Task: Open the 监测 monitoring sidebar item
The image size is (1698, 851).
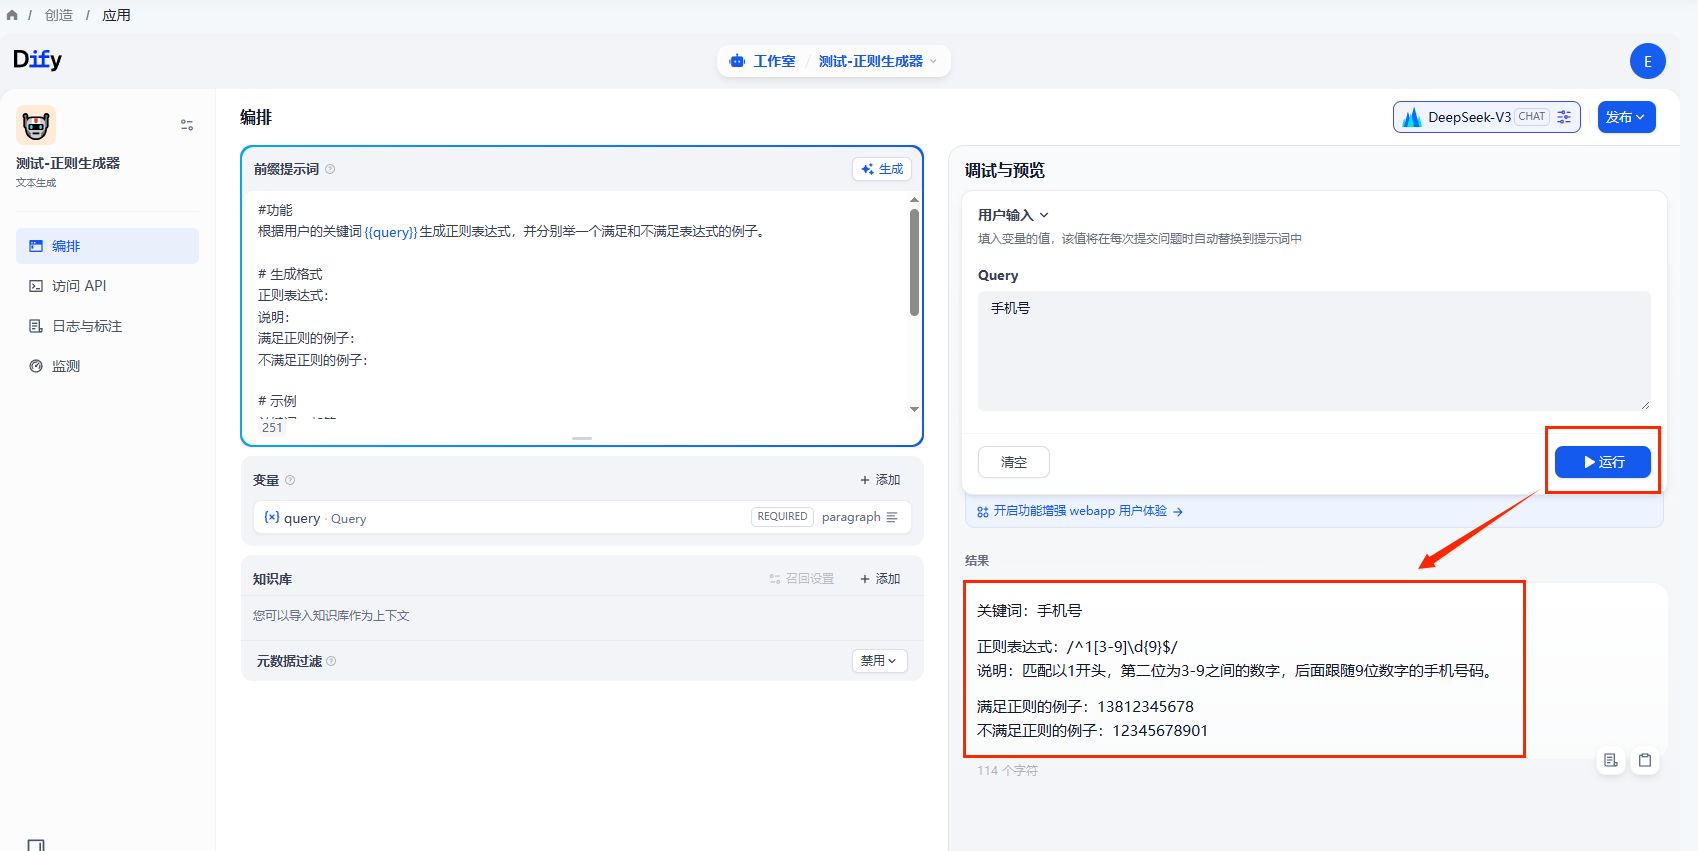Action: pos(107,366)
